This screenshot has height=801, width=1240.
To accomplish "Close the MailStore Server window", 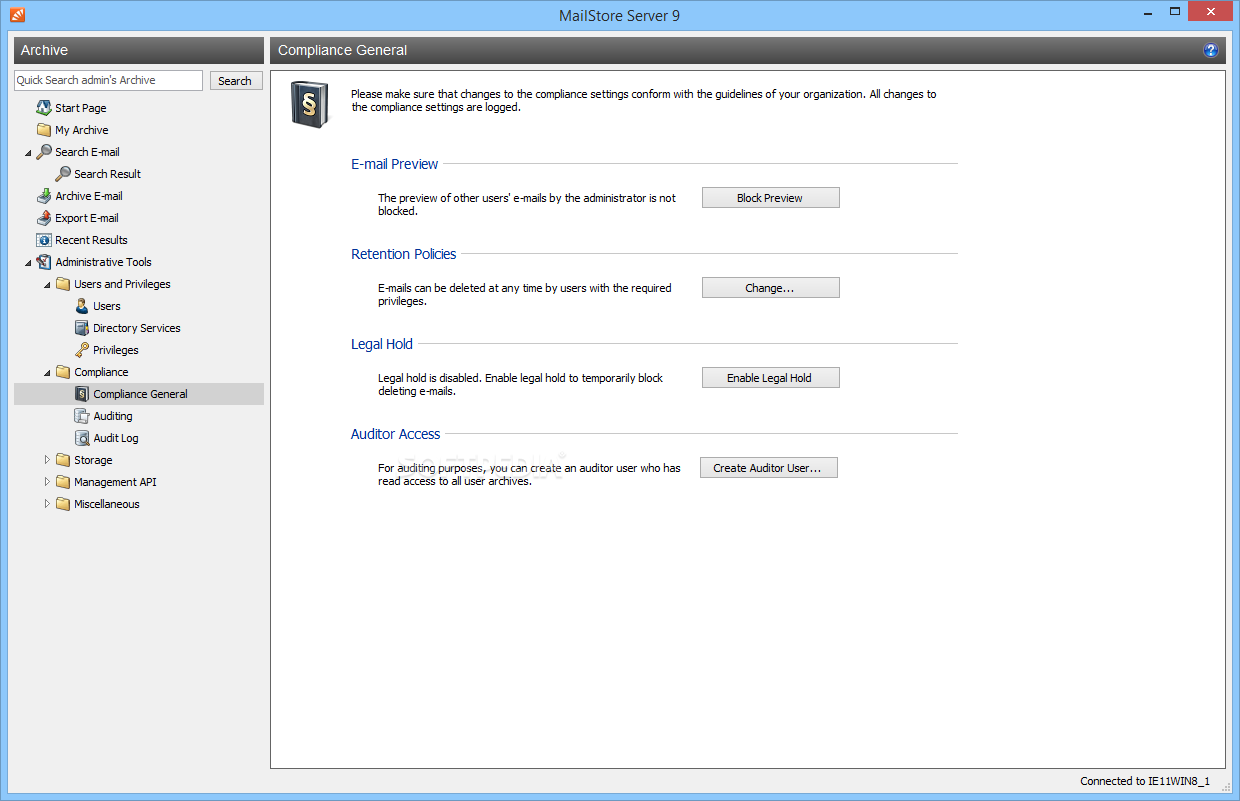I will coord(1212,11).
